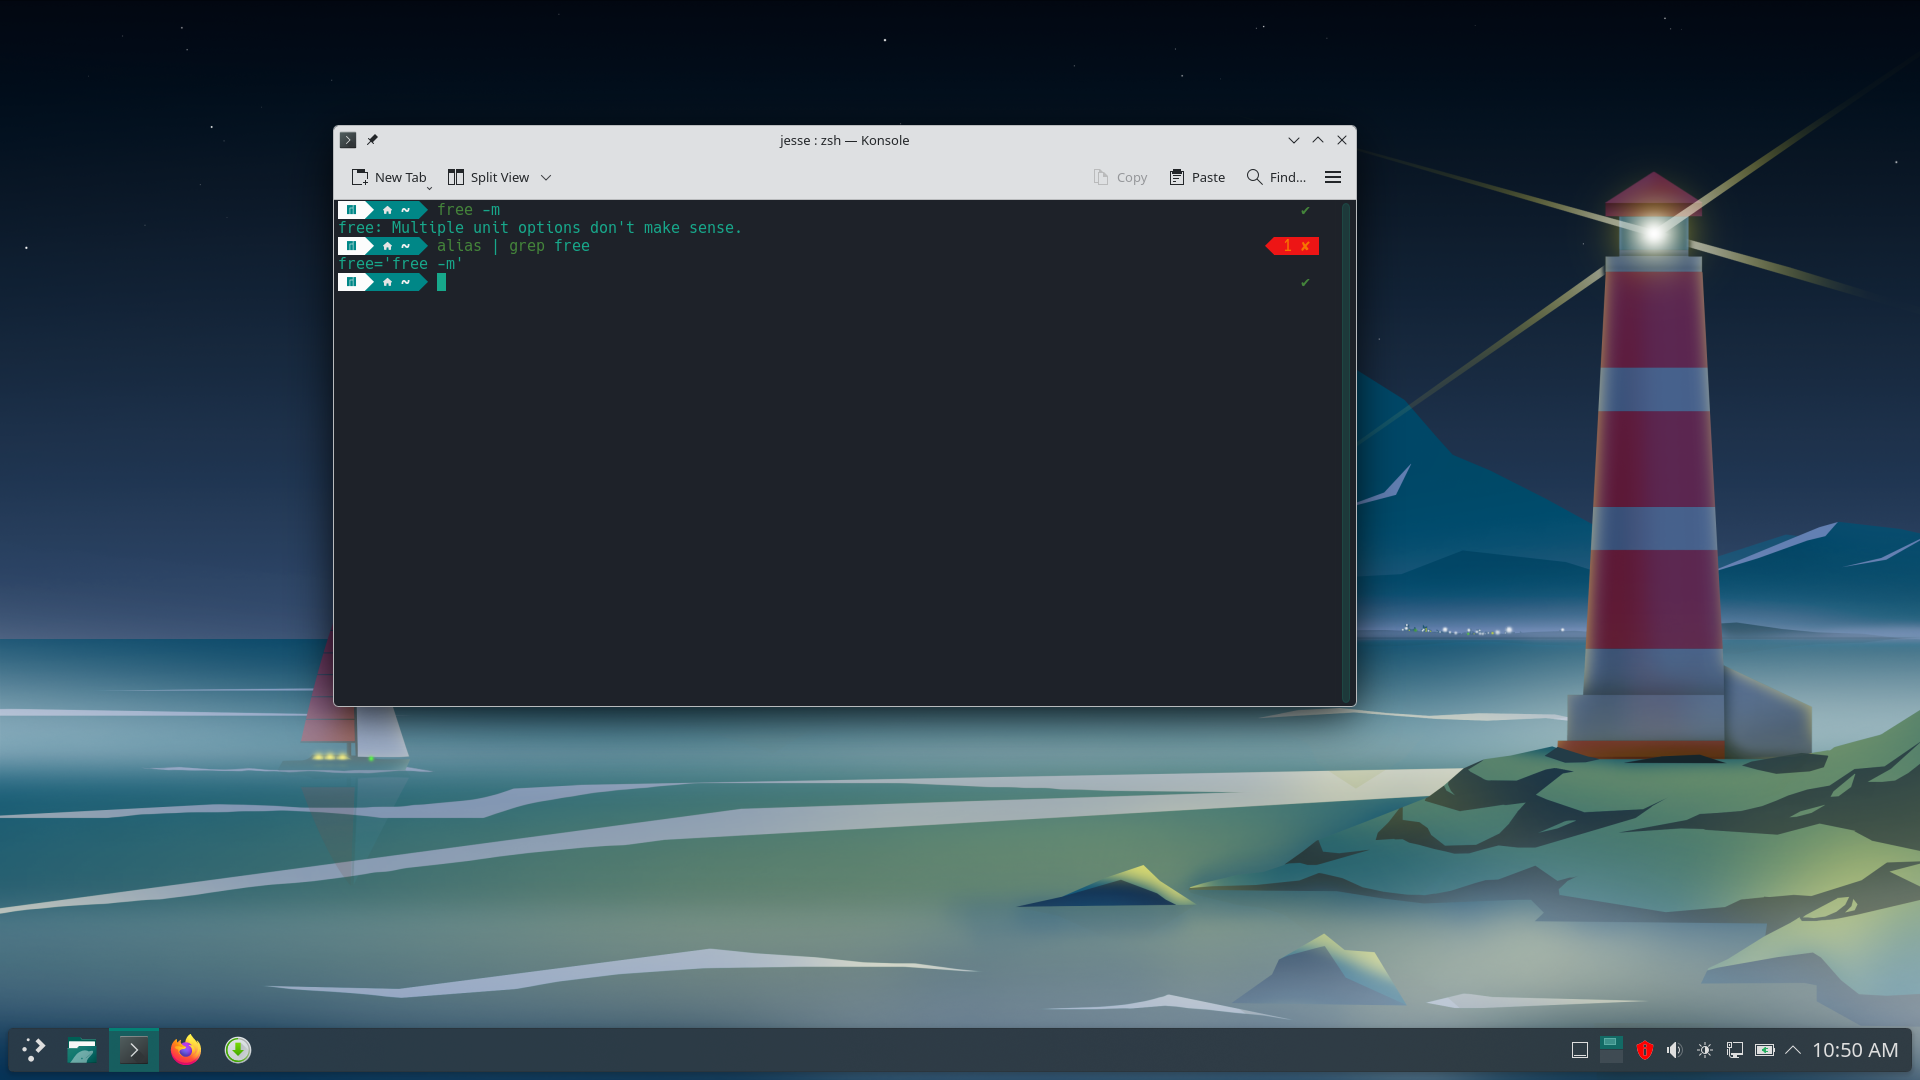
Task: Click the Konsole taskbar entry
Action: (134, 1050)
